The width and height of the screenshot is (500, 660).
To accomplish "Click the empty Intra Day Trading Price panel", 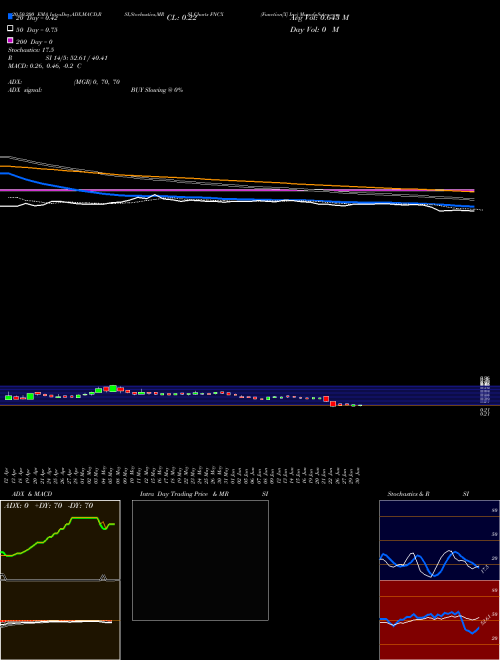I will point(200,560).
